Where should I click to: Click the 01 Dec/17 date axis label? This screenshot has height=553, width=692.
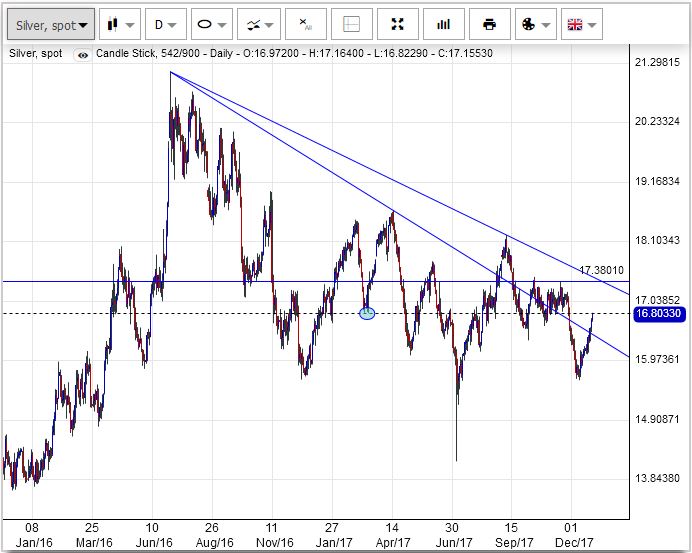click(x=574, y=535)
